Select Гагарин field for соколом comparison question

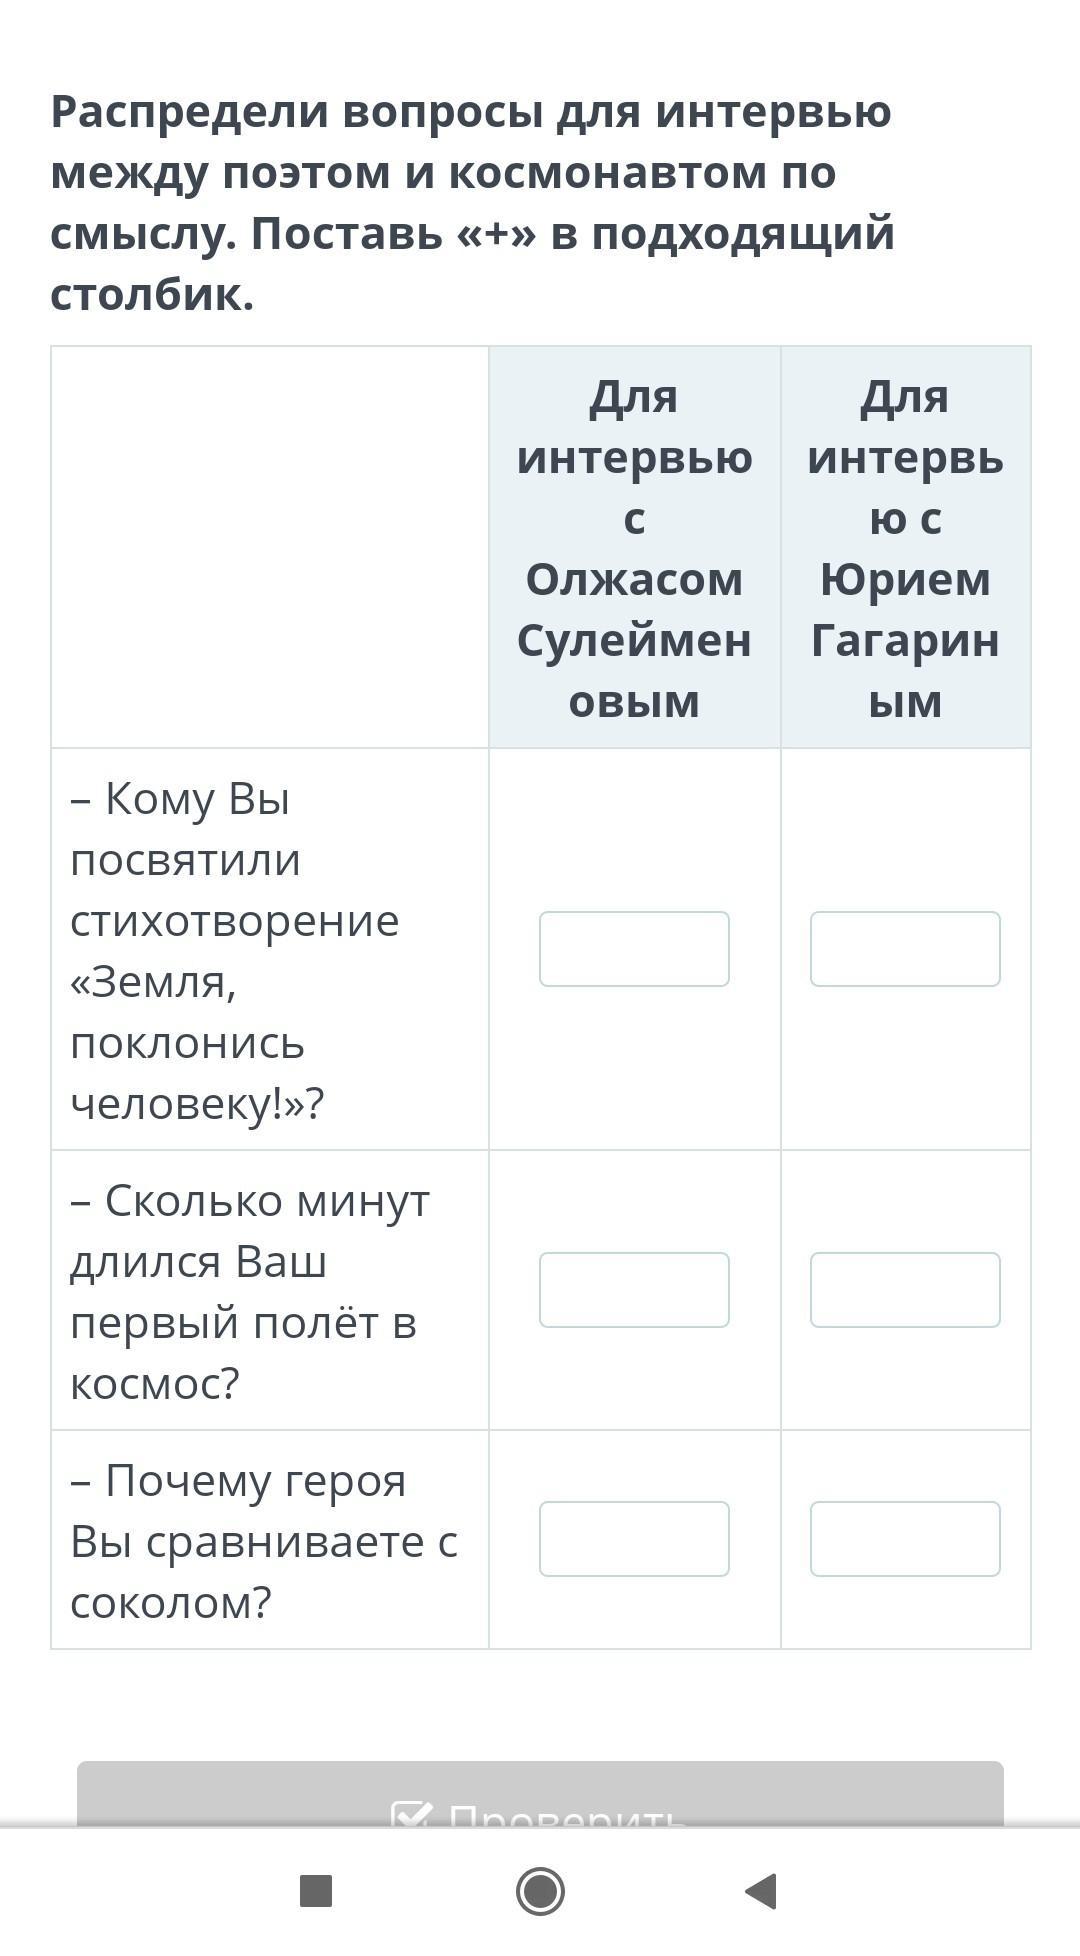click(x=905, y=1539)
